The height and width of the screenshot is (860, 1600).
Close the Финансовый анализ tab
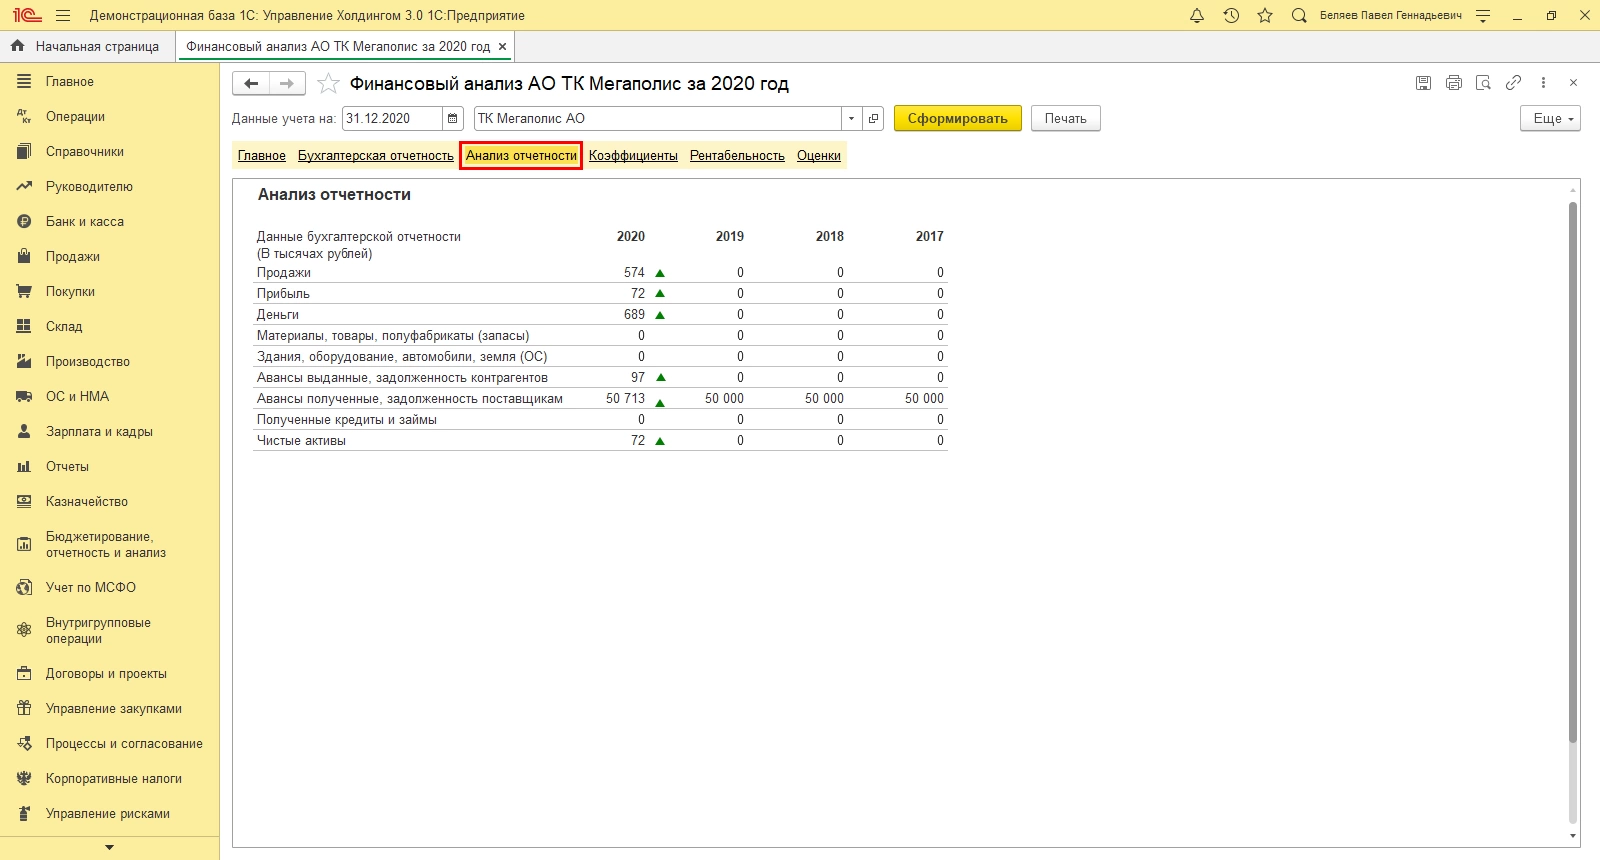(x=502, y=46)
